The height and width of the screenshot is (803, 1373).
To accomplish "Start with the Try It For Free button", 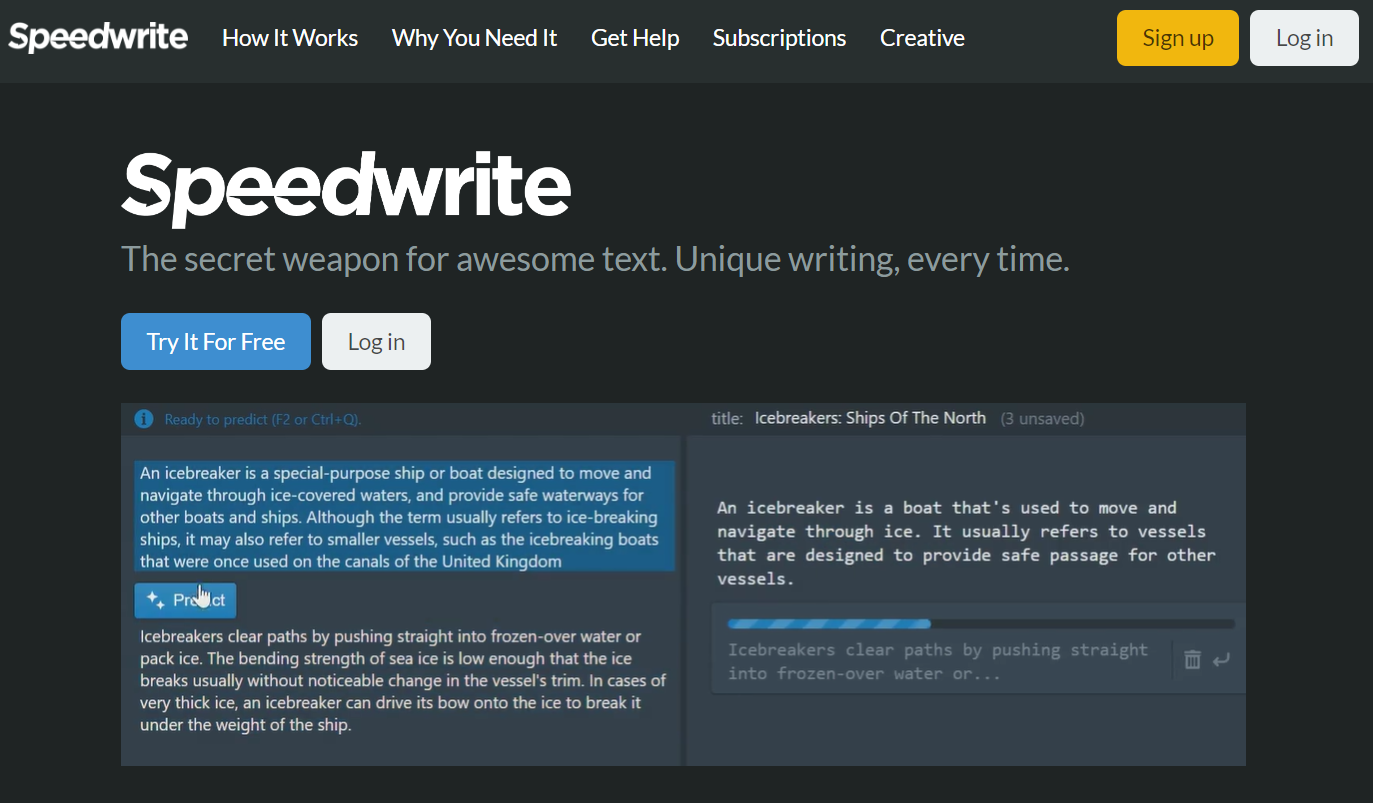I will click(x=216, y=342).
